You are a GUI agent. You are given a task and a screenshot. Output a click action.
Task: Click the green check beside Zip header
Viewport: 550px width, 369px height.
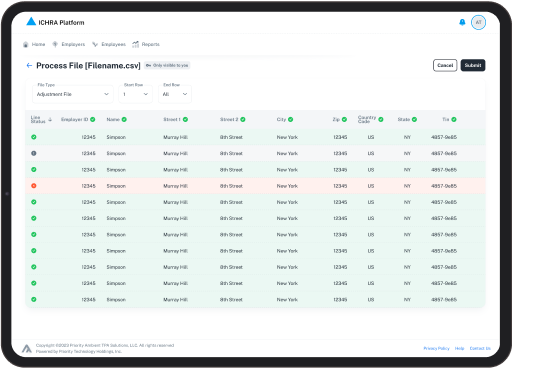click(344, 120)
